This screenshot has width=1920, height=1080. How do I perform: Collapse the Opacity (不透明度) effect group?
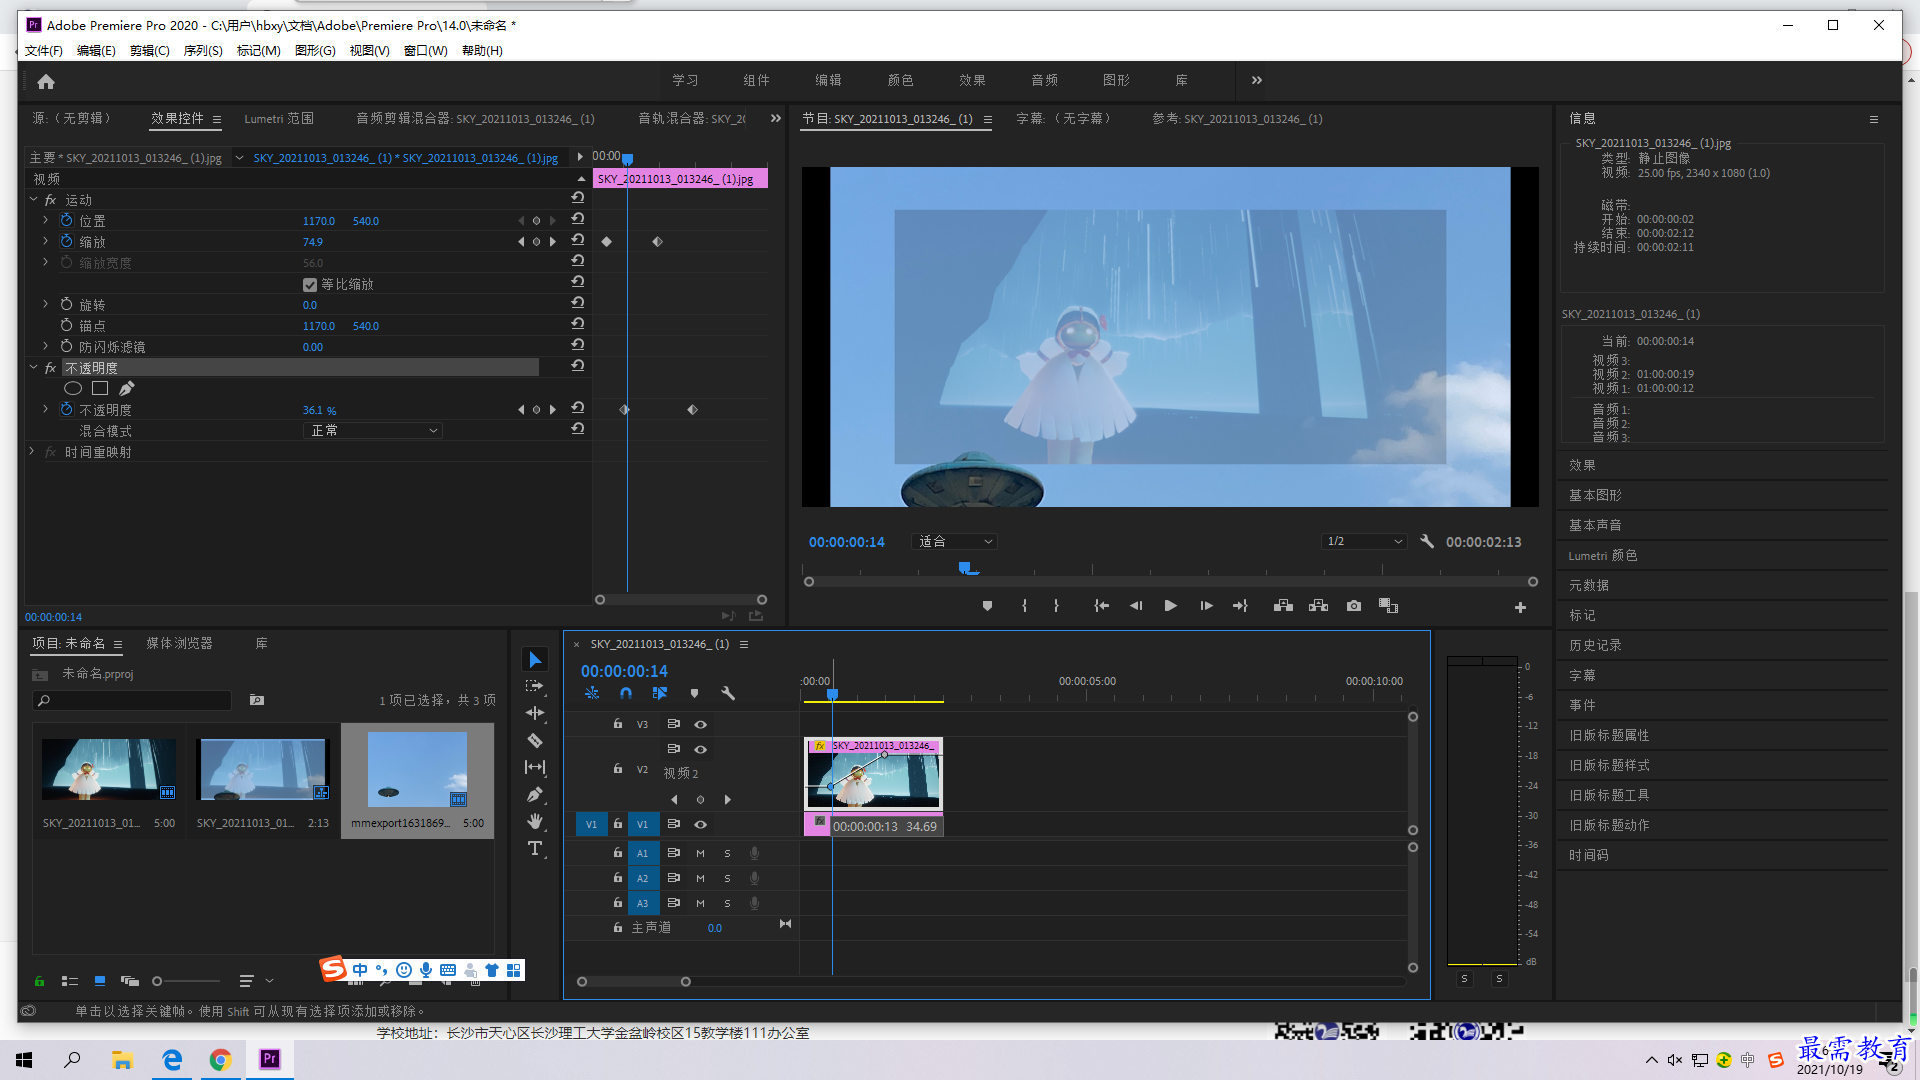33,368
